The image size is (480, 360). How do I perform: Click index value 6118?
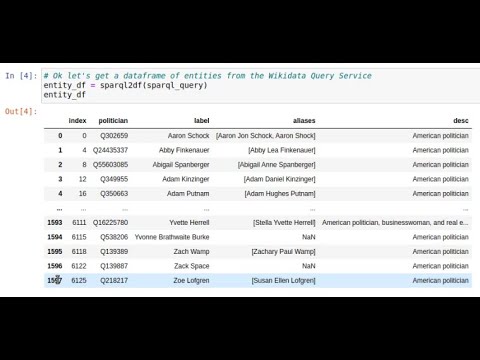pos(79,251)
